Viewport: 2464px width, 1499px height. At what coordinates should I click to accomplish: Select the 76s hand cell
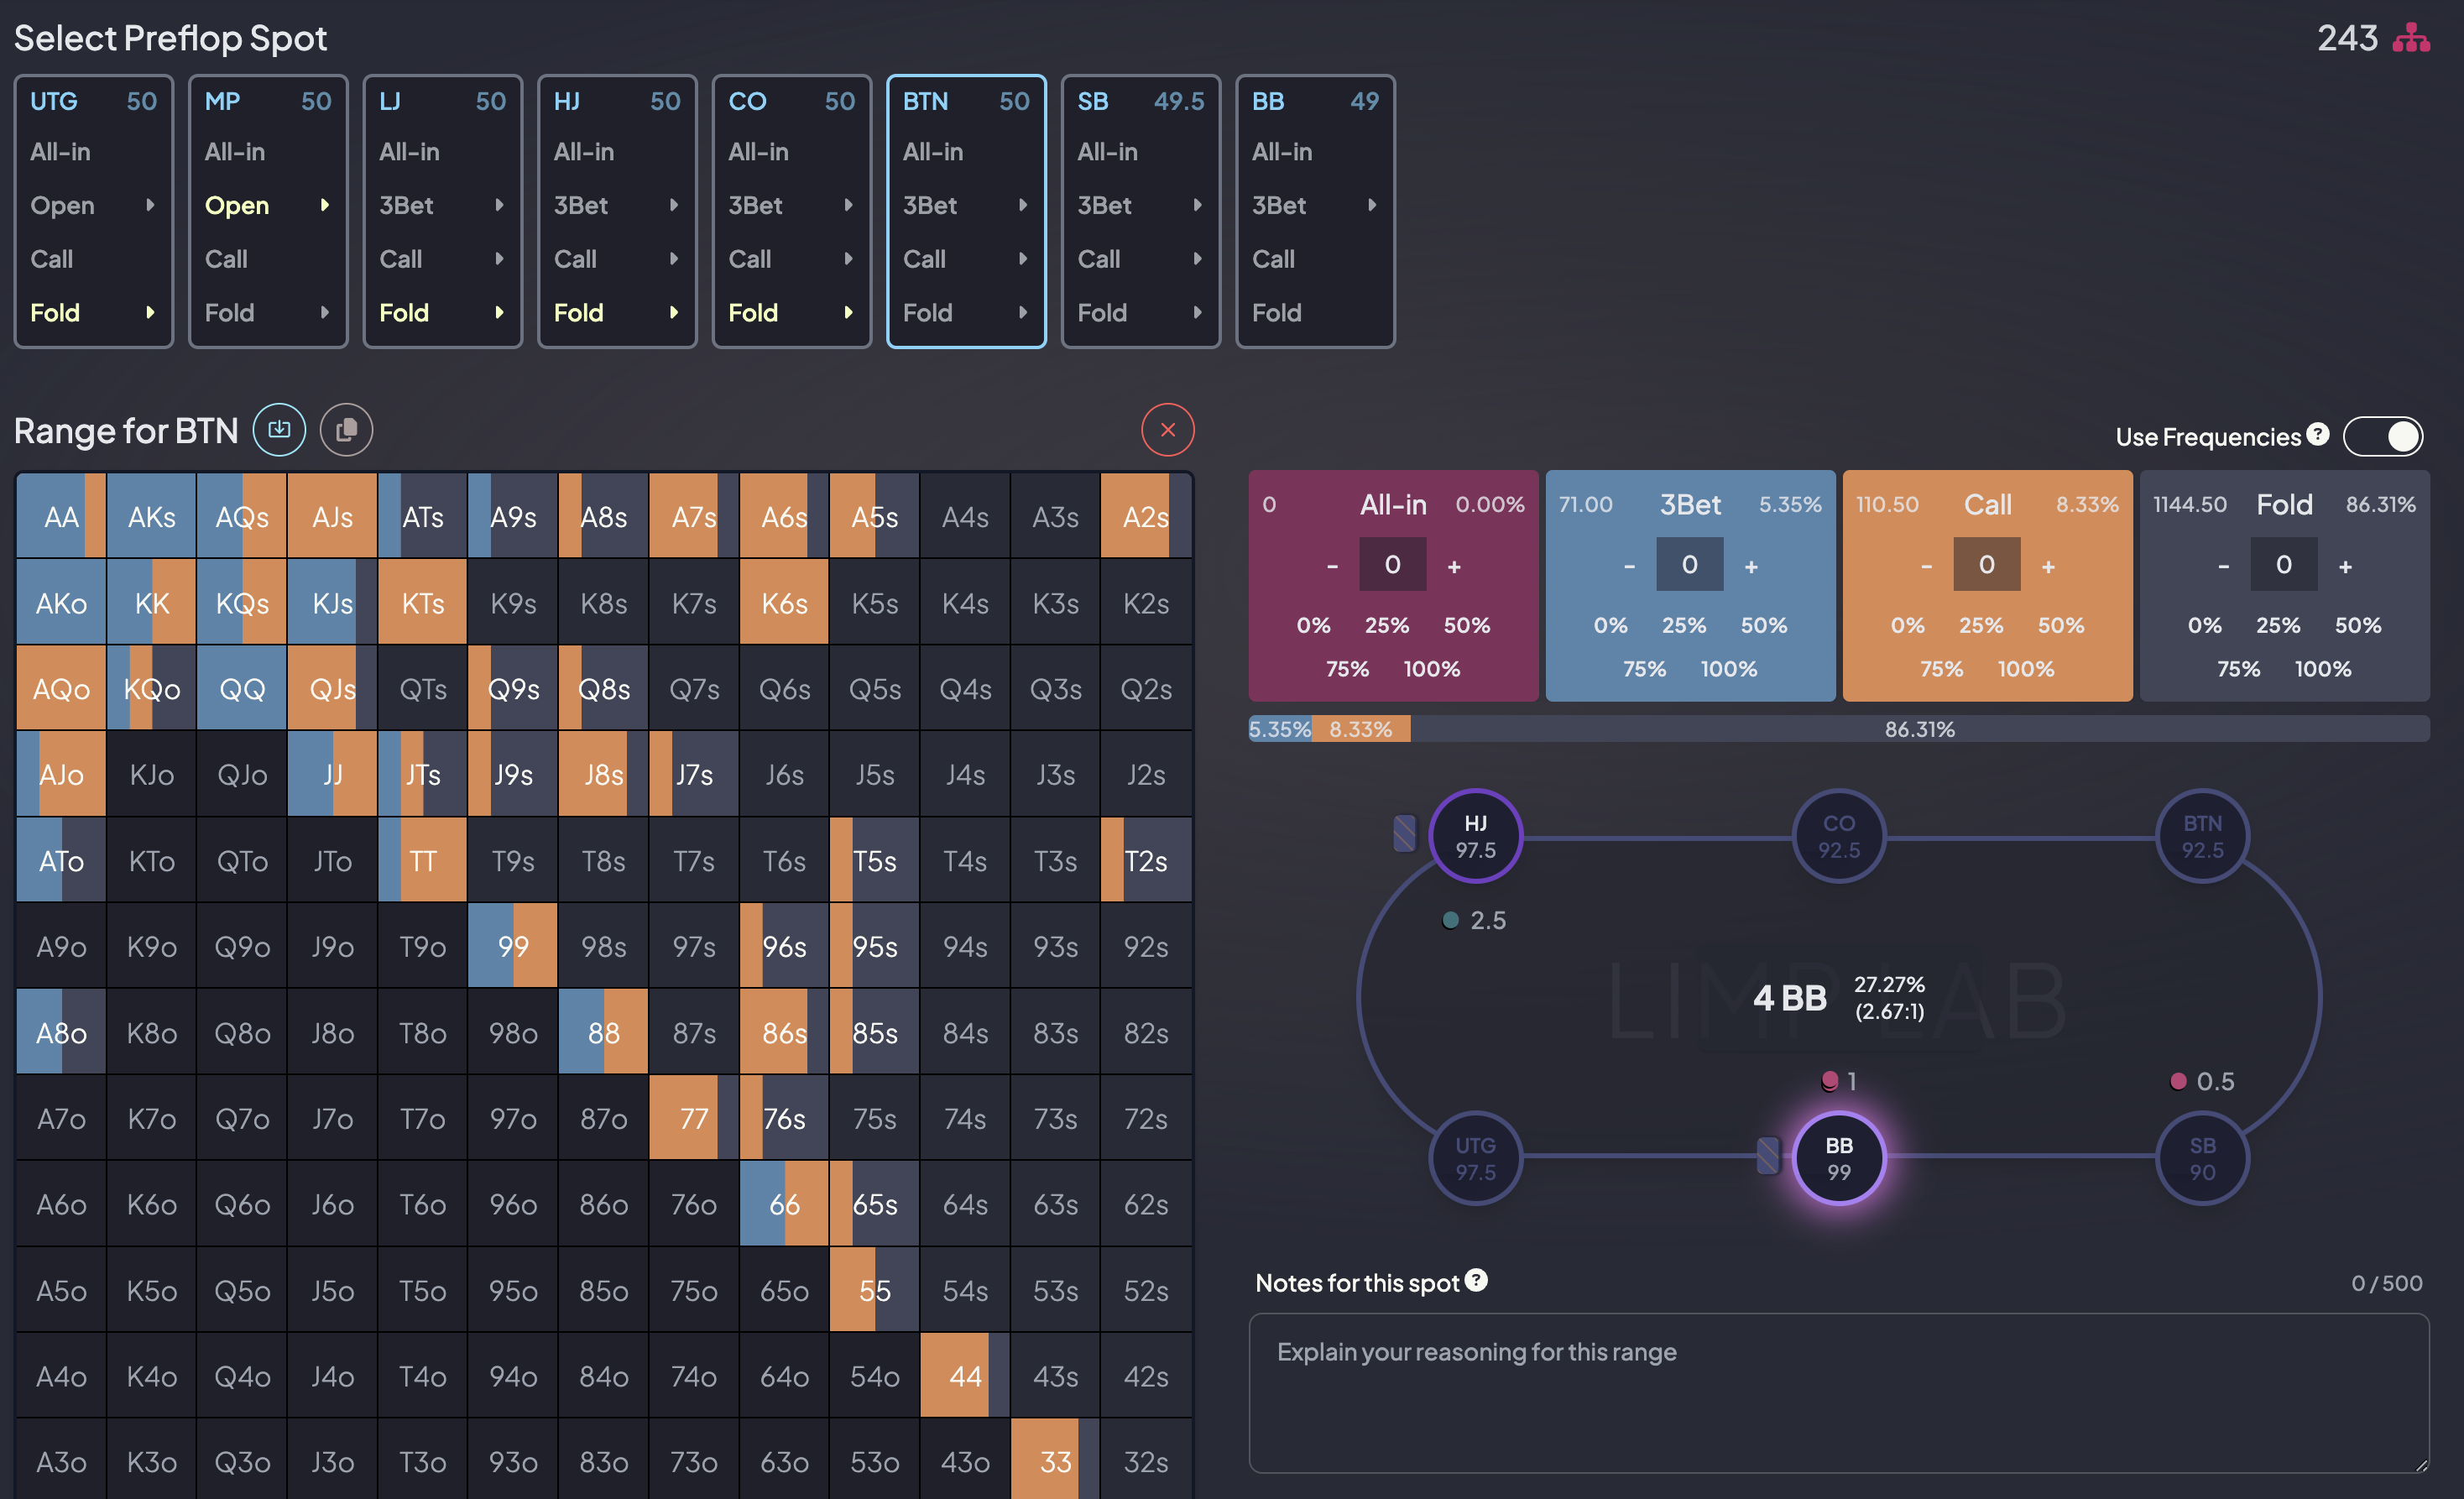point(784,1118)
